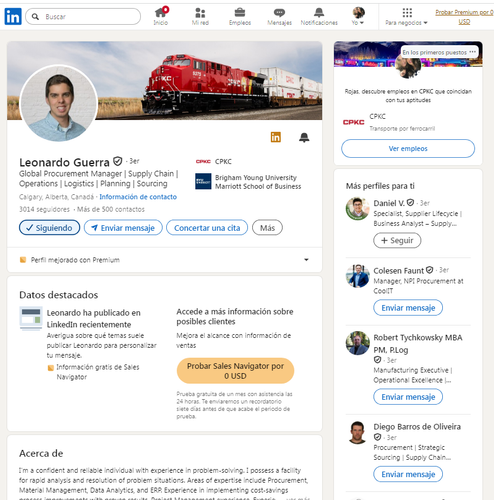Click verification badge next to Colesen Faunt
This screenshot has height=500, width=494.
click(x=429, y=270)
